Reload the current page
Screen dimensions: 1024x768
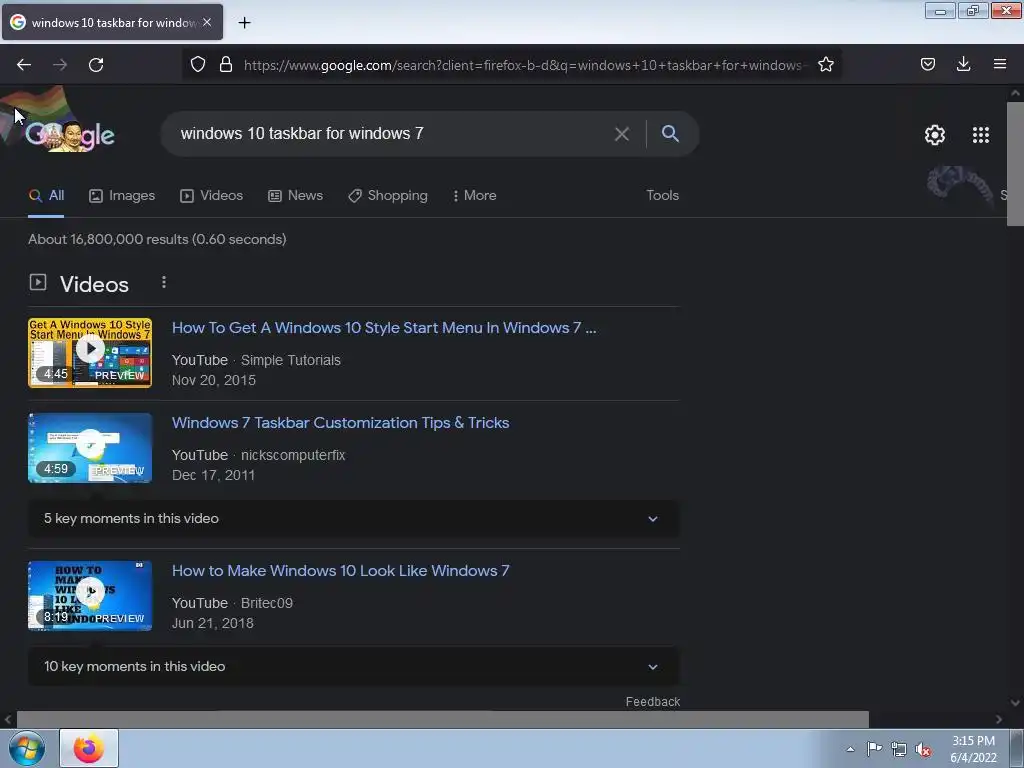click(96, 65)
